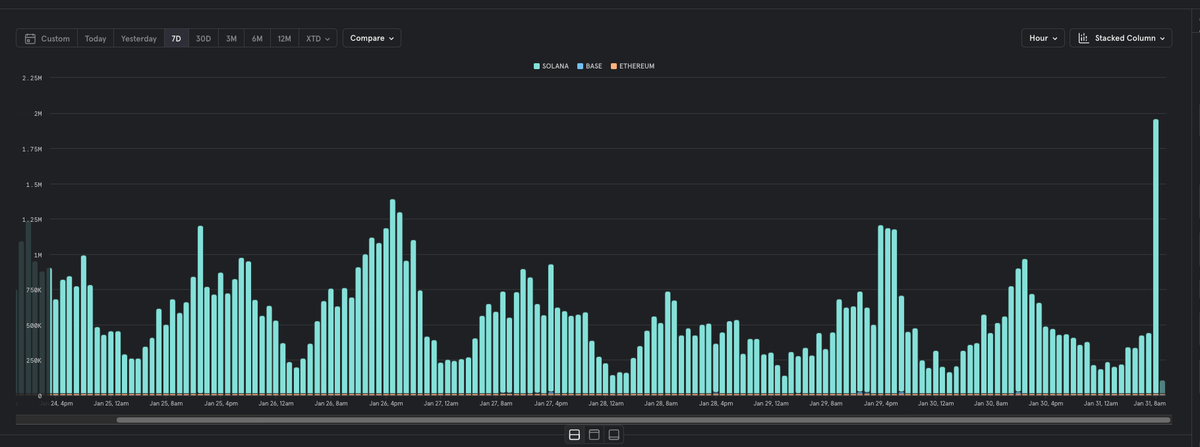
Task: Click the Jan 30, 12am axis label
Action: click(934, 404)
